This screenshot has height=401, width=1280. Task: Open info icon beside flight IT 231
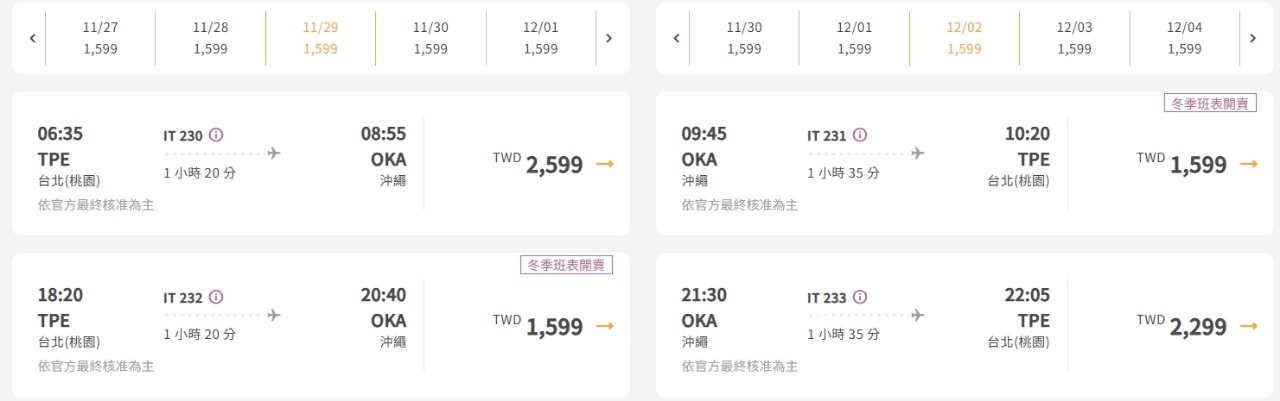pyautogui.click(x=860, y=135)
